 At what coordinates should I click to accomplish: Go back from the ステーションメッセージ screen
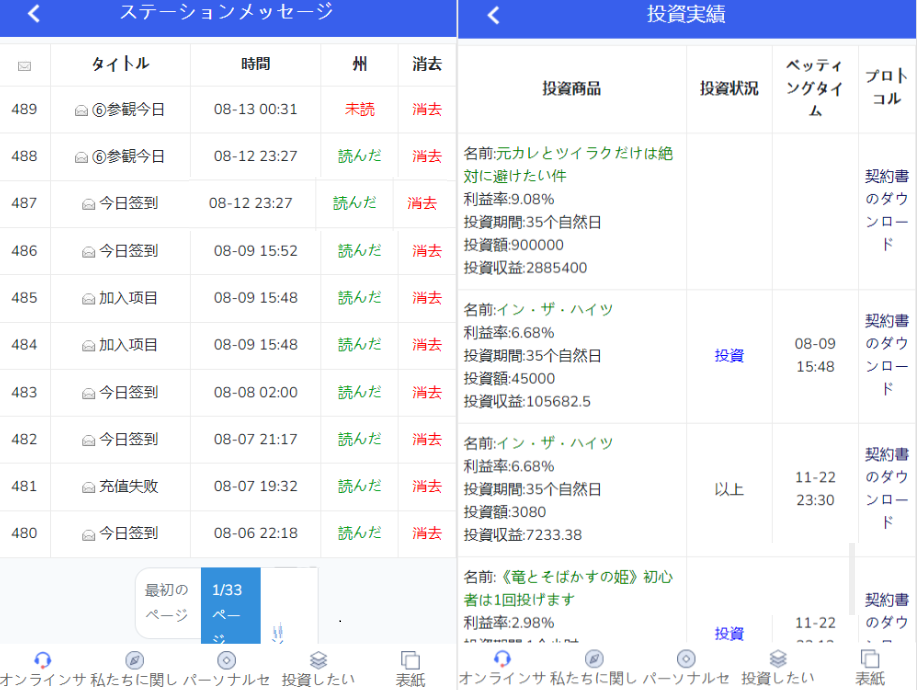(34, 13)
